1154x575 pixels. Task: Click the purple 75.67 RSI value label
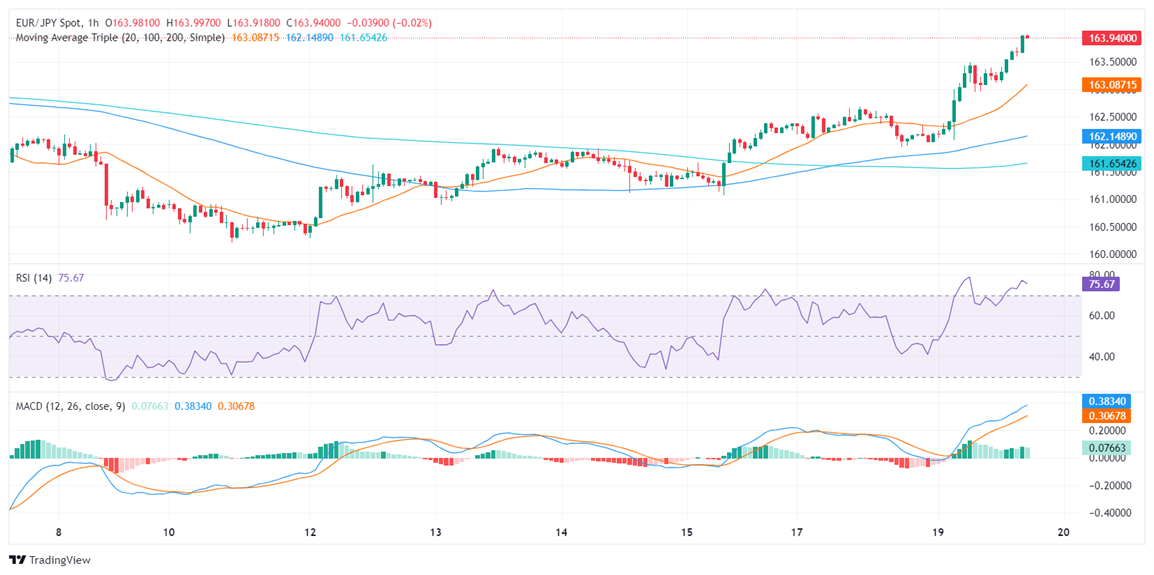tap(1103, 284)
